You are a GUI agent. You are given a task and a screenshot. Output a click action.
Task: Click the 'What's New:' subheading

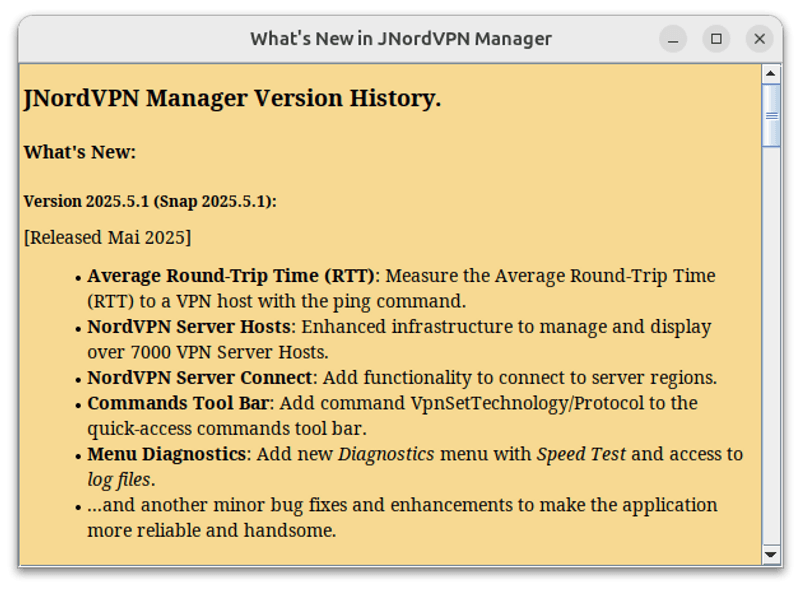[x=80, y=152]
